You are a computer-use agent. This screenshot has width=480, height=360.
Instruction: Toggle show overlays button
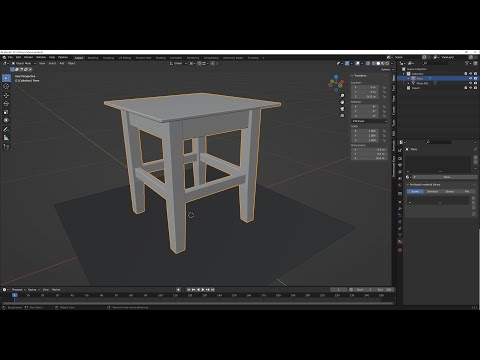pyautogui.click(x=358, y=63)
